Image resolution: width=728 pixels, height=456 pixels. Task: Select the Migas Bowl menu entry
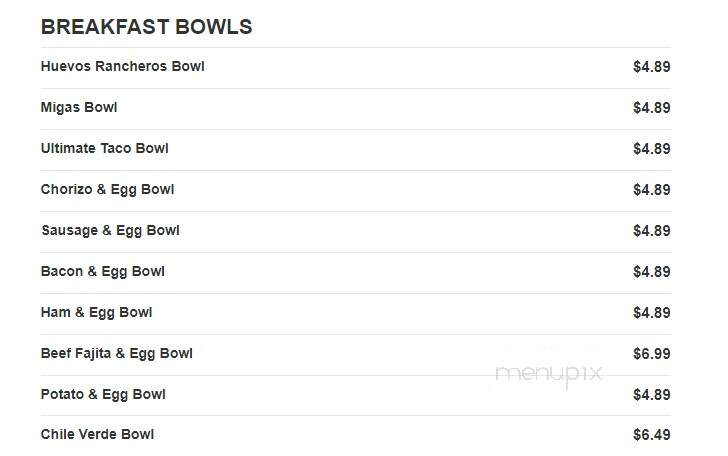(79, 108)
